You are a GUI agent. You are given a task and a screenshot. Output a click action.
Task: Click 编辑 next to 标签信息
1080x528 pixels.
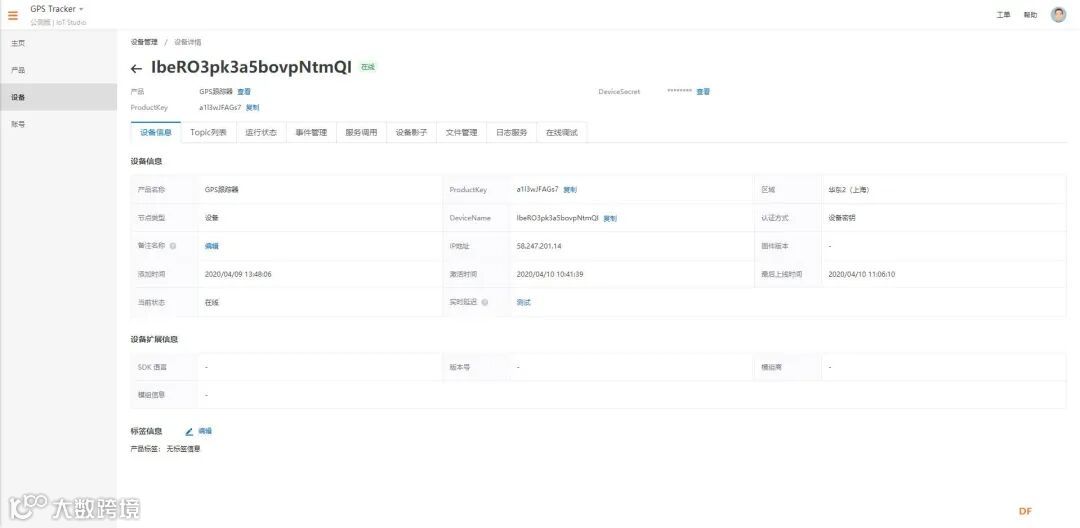[205, 431]
